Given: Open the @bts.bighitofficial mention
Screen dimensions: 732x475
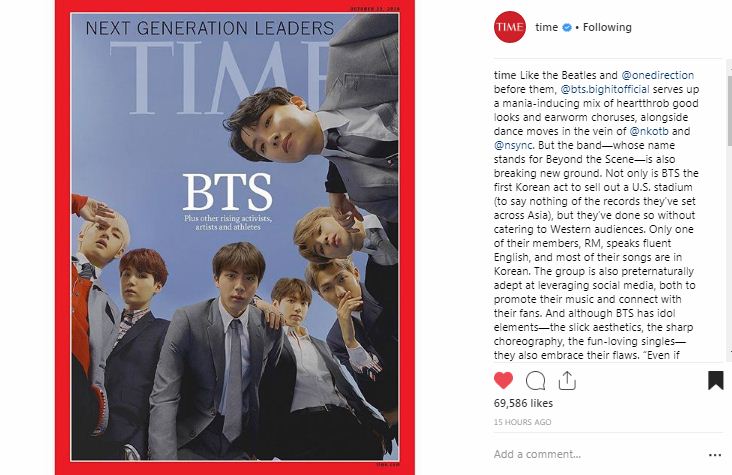Looking at the screenshot, I should (x=605, y=89).
